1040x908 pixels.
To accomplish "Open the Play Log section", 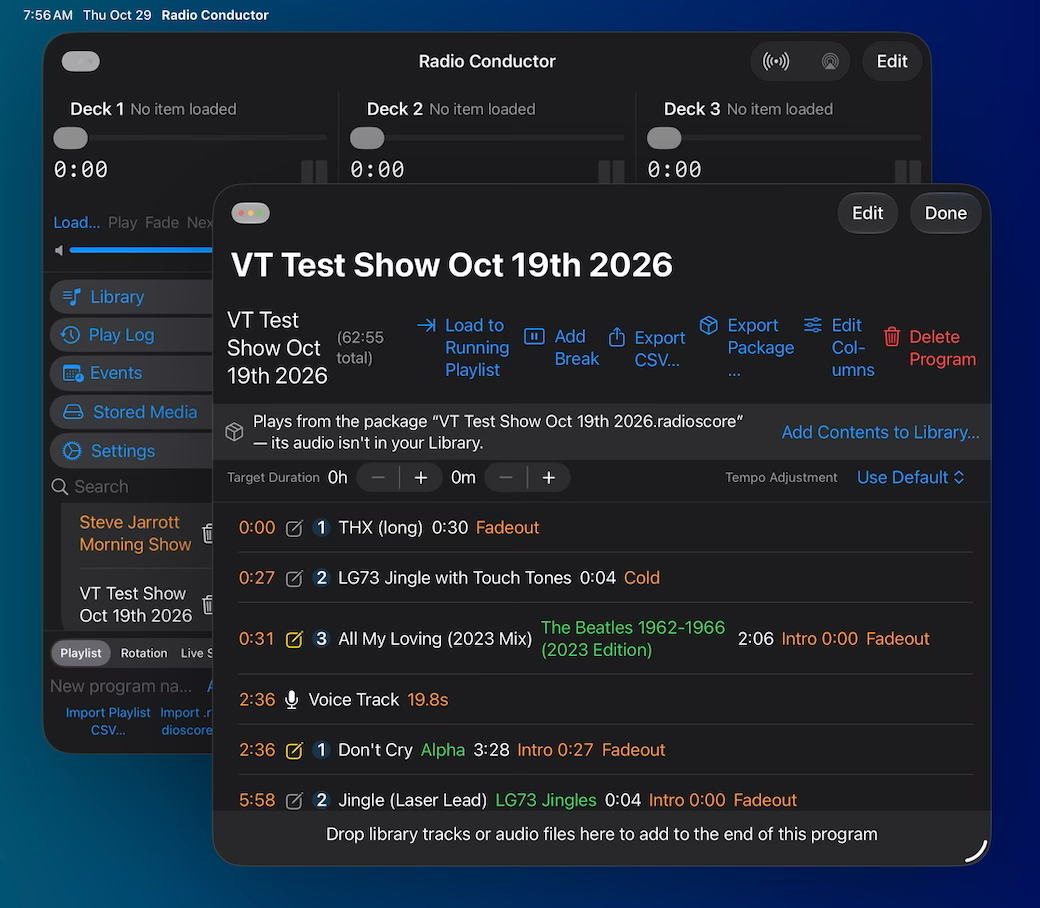I will click(x=131, y=335).
